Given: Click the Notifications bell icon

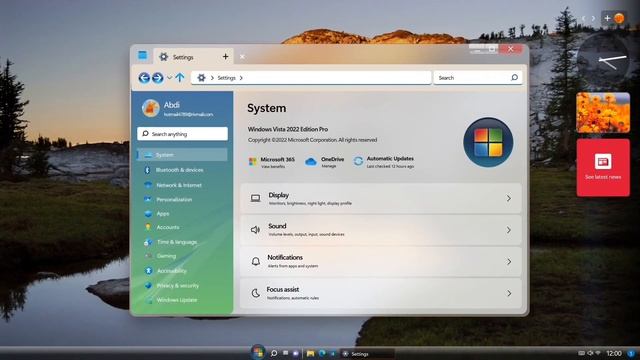Looking at the screenshot, I should click(256, 261).
